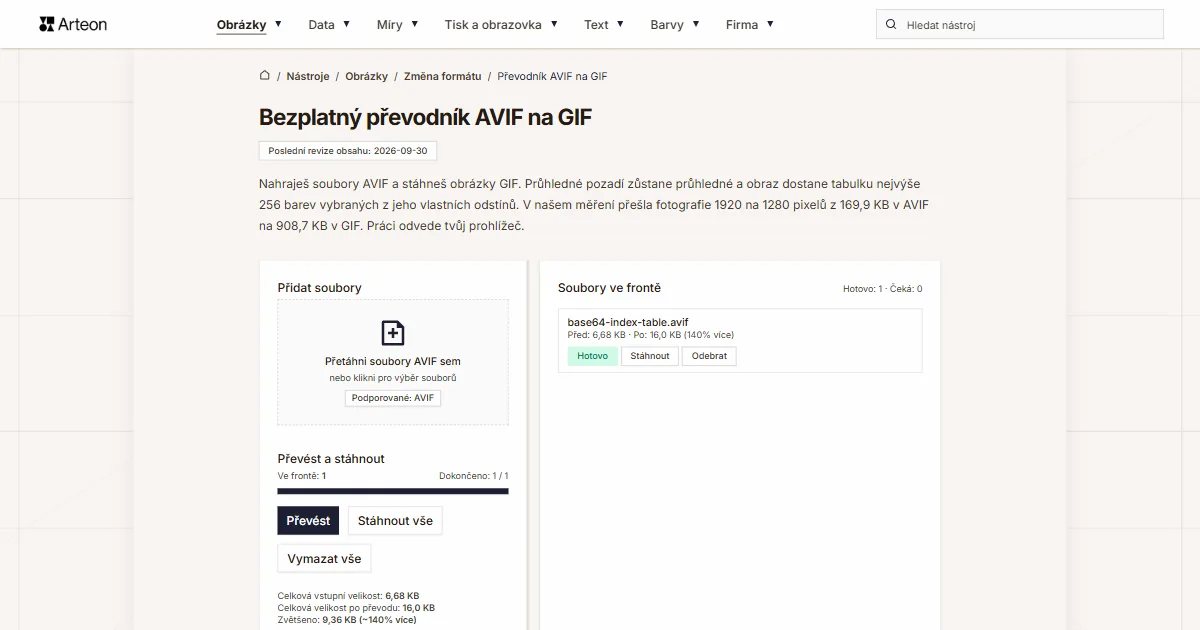Open the Míry menu
The height and width of the screenshot is (630, 1200).
pos(390,25)
